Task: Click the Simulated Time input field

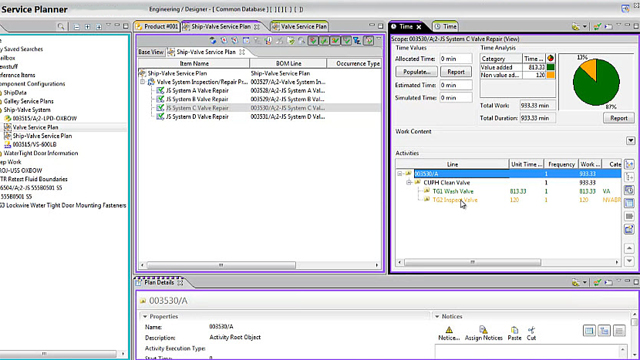Action: 456,98
